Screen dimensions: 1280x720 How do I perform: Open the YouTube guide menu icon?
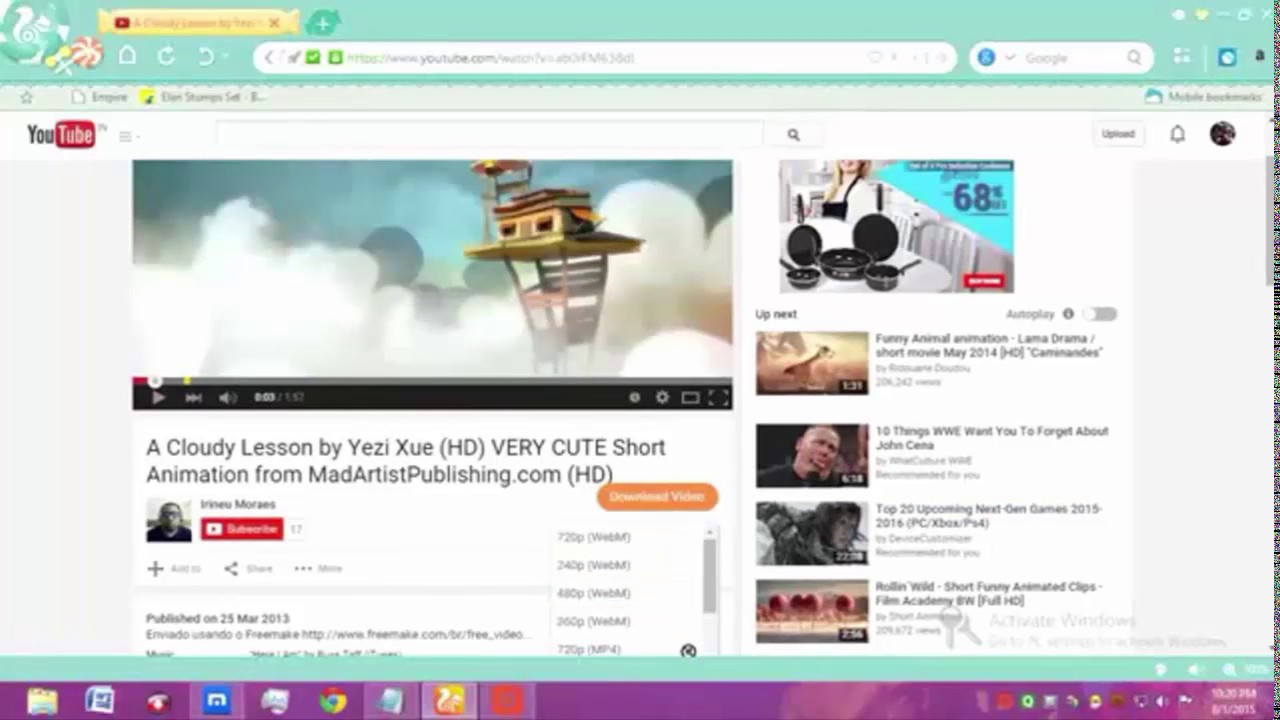(125, 136)
